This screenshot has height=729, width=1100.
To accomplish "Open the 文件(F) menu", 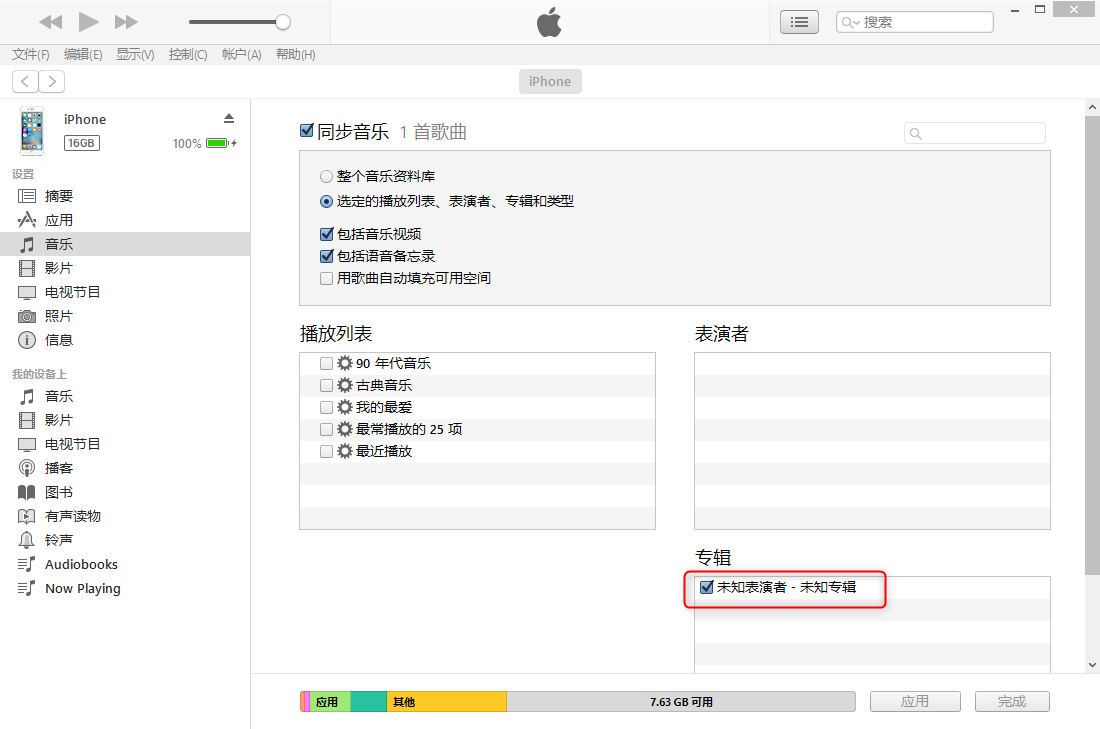I will click(31, 54).
